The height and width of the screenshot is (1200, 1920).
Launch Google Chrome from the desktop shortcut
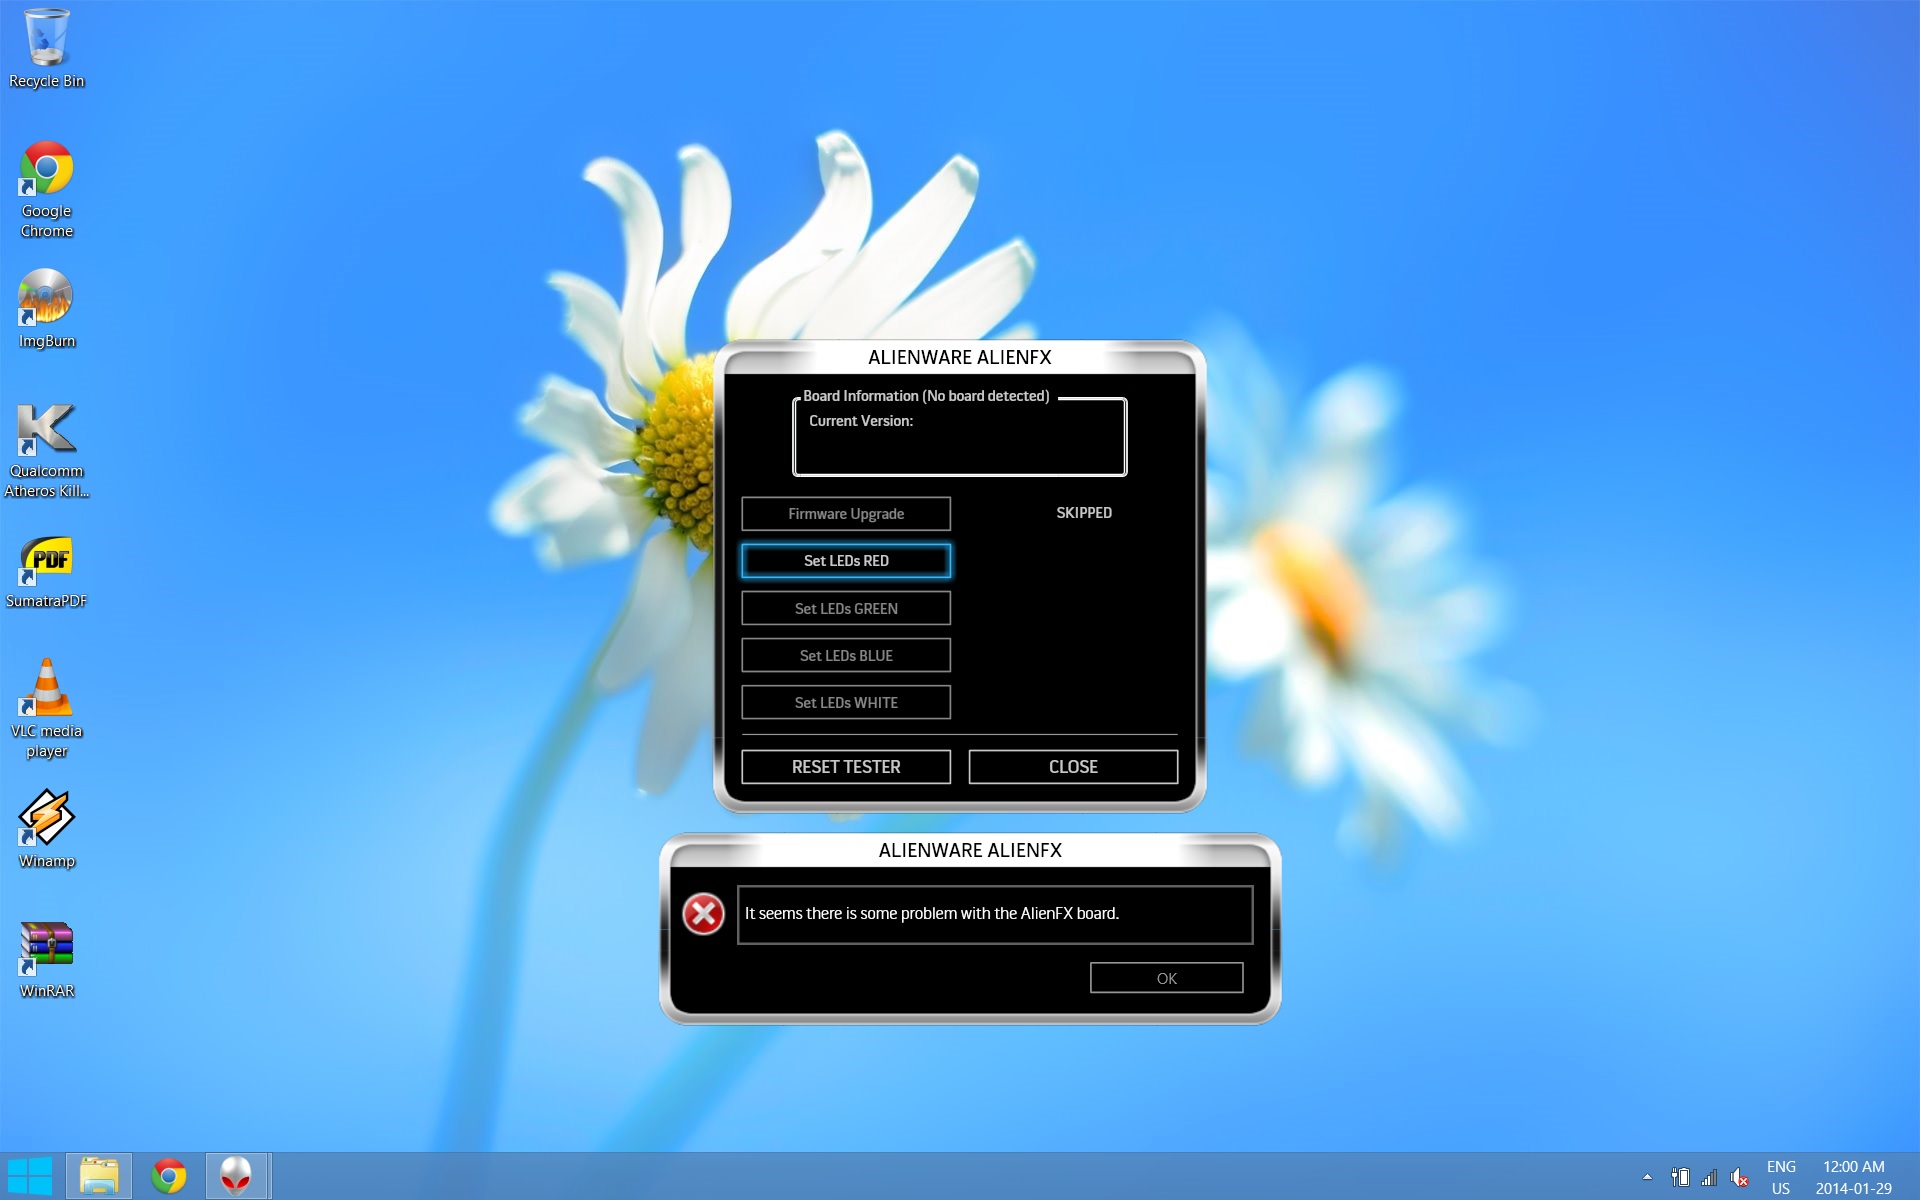46,190
